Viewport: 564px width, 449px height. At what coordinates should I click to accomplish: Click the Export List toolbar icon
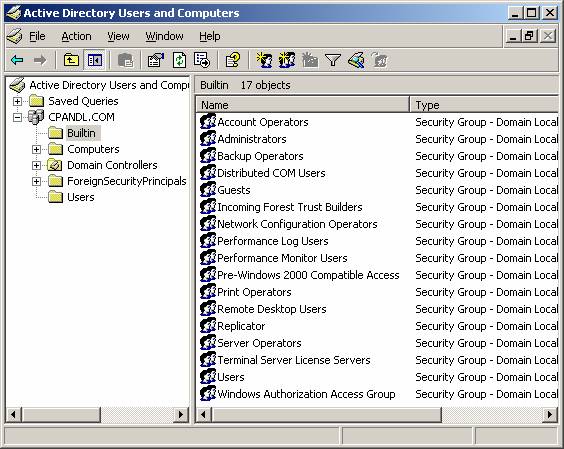click(x=202, y=60)
